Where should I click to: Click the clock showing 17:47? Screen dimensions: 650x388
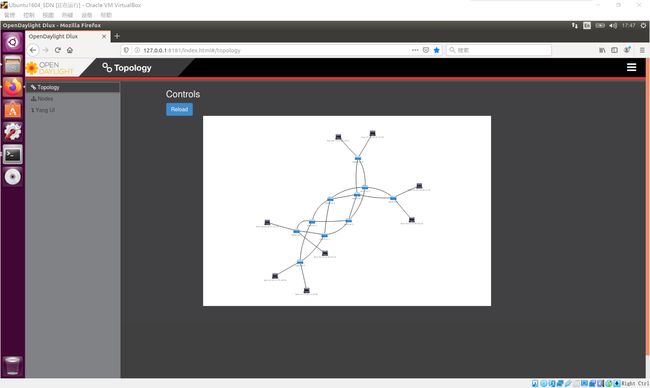[628, 25]
